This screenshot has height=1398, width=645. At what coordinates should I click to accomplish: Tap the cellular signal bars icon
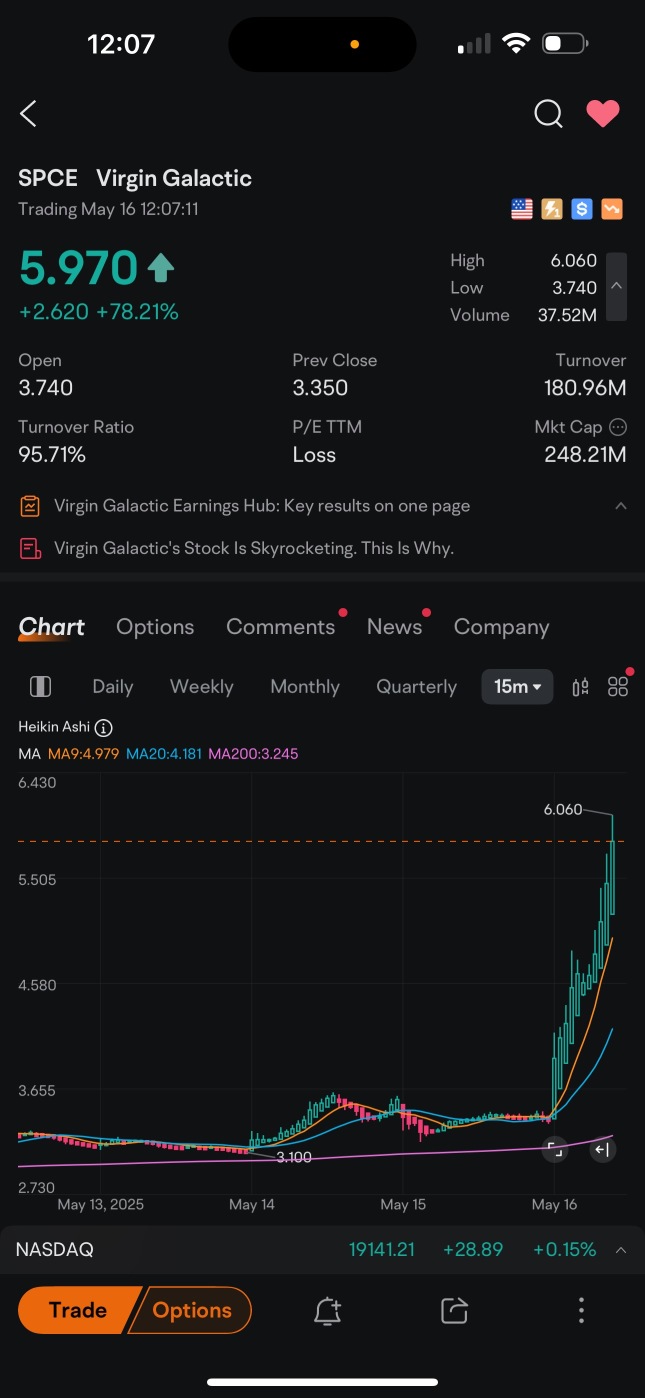(x=474, y=44)
